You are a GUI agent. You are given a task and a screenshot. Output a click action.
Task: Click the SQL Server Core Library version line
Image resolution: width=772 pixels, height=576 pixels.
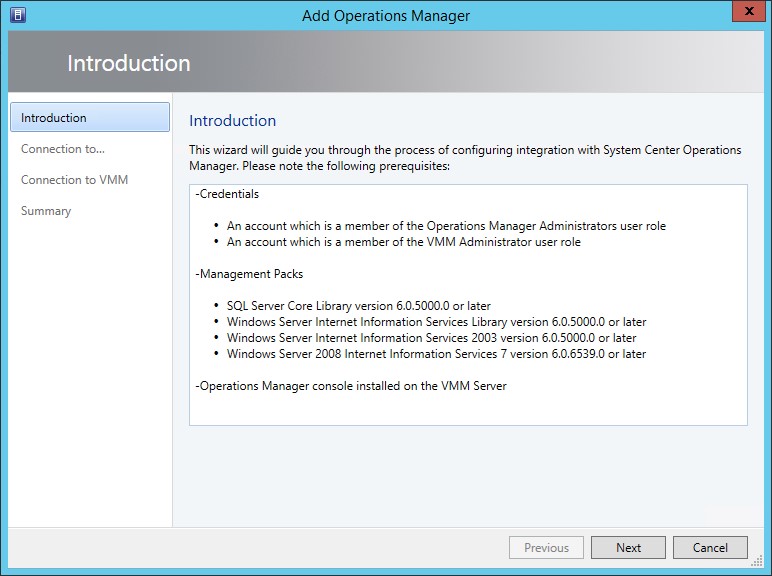[x=358, y=306]
